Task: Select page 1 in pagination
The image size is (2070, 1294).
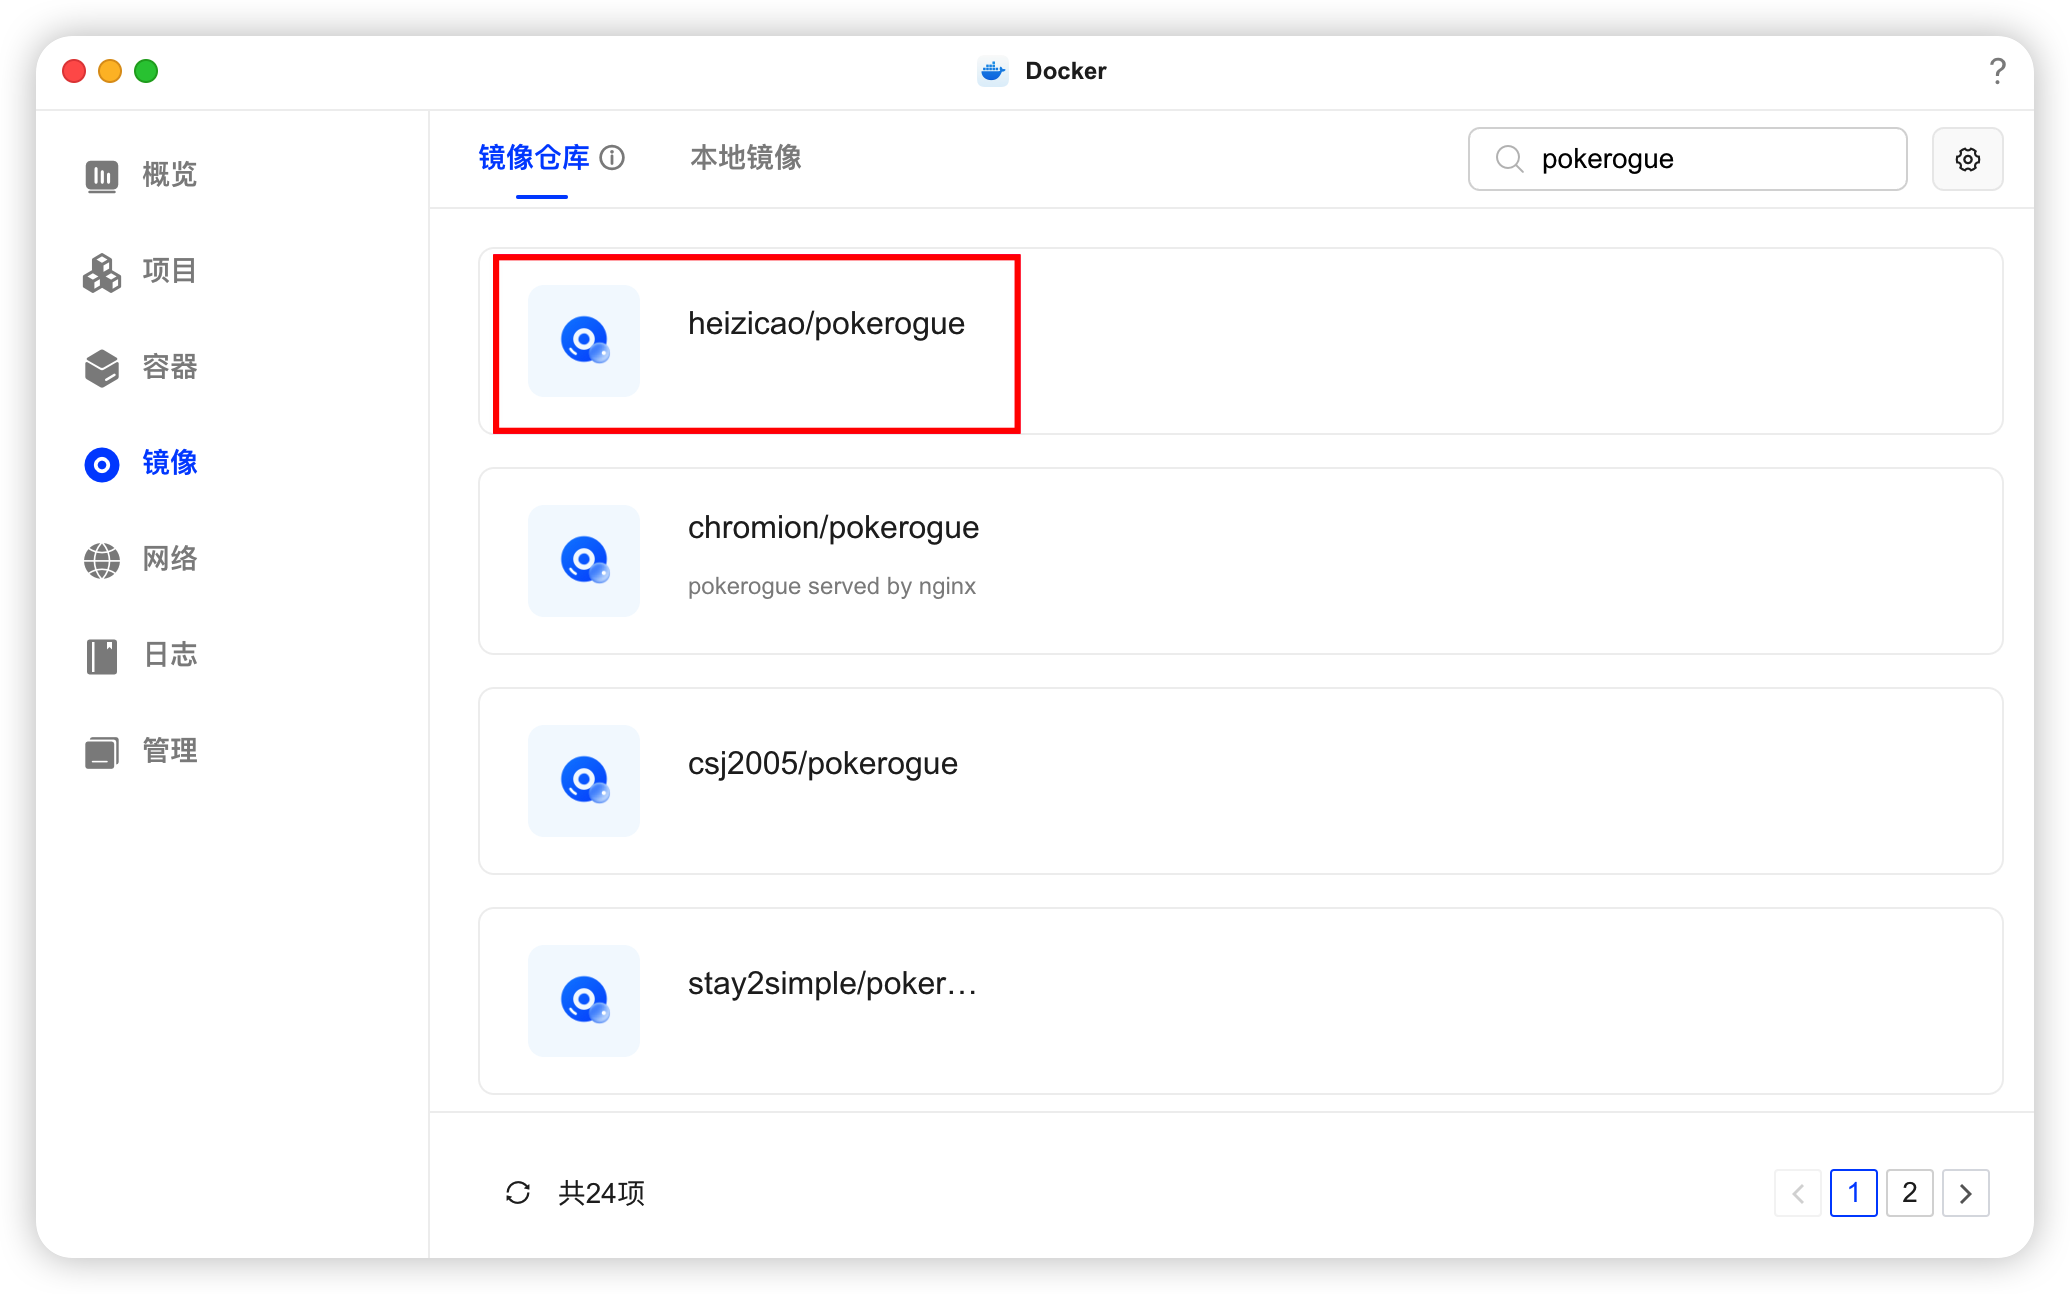Action: click(x=1853, y=1192)
